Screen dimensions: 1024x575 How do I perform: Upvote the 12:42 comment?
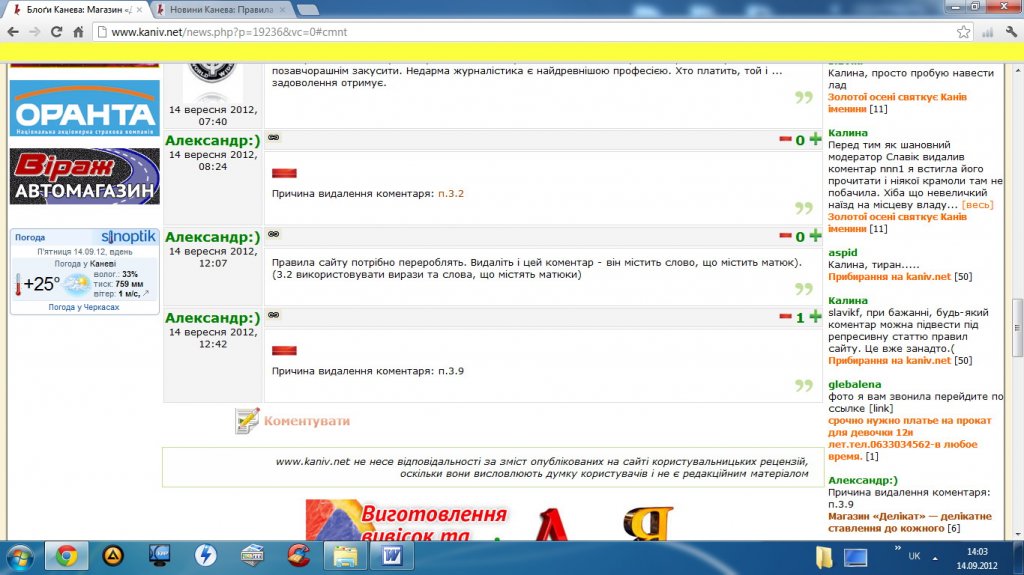(815, 316)
